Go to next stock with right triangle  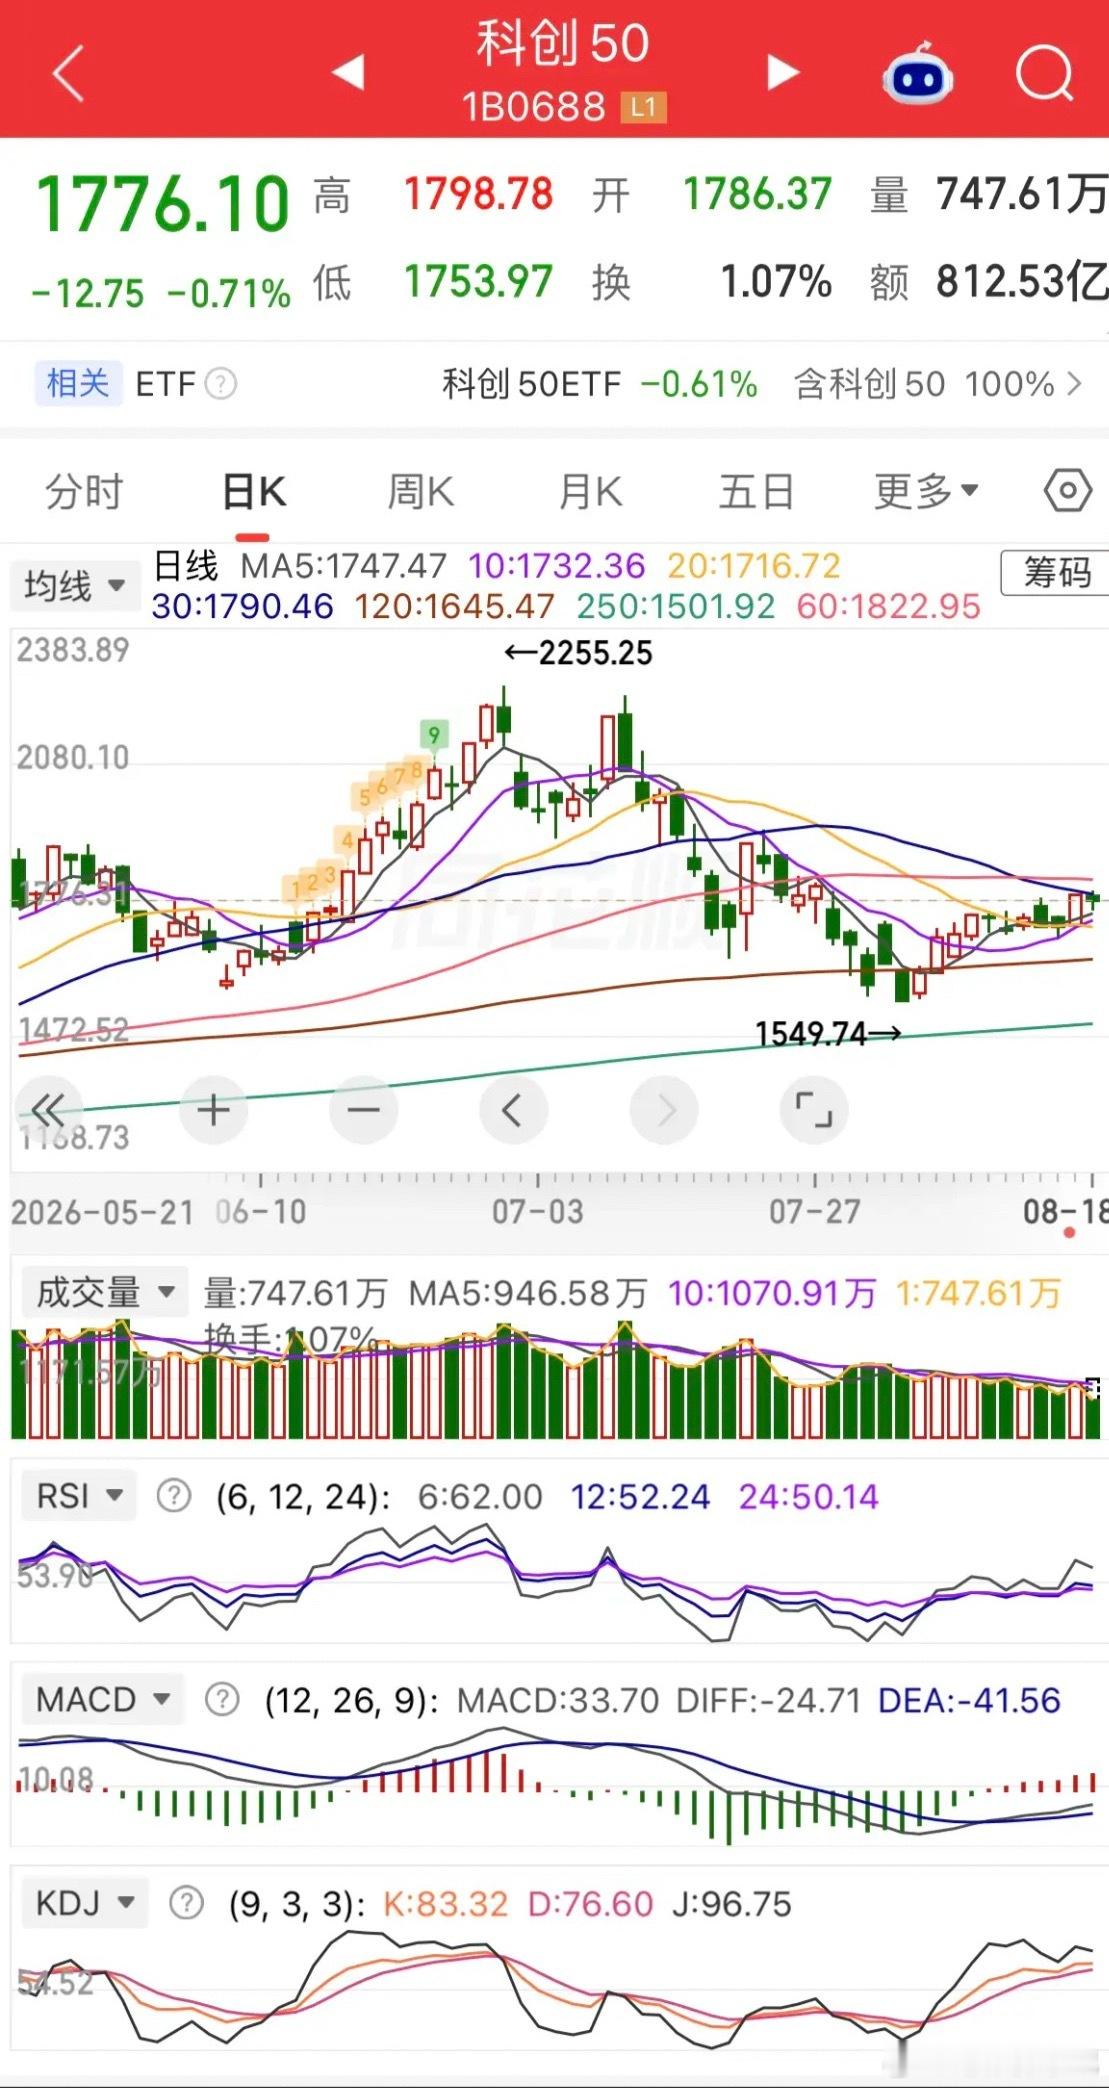783,72
